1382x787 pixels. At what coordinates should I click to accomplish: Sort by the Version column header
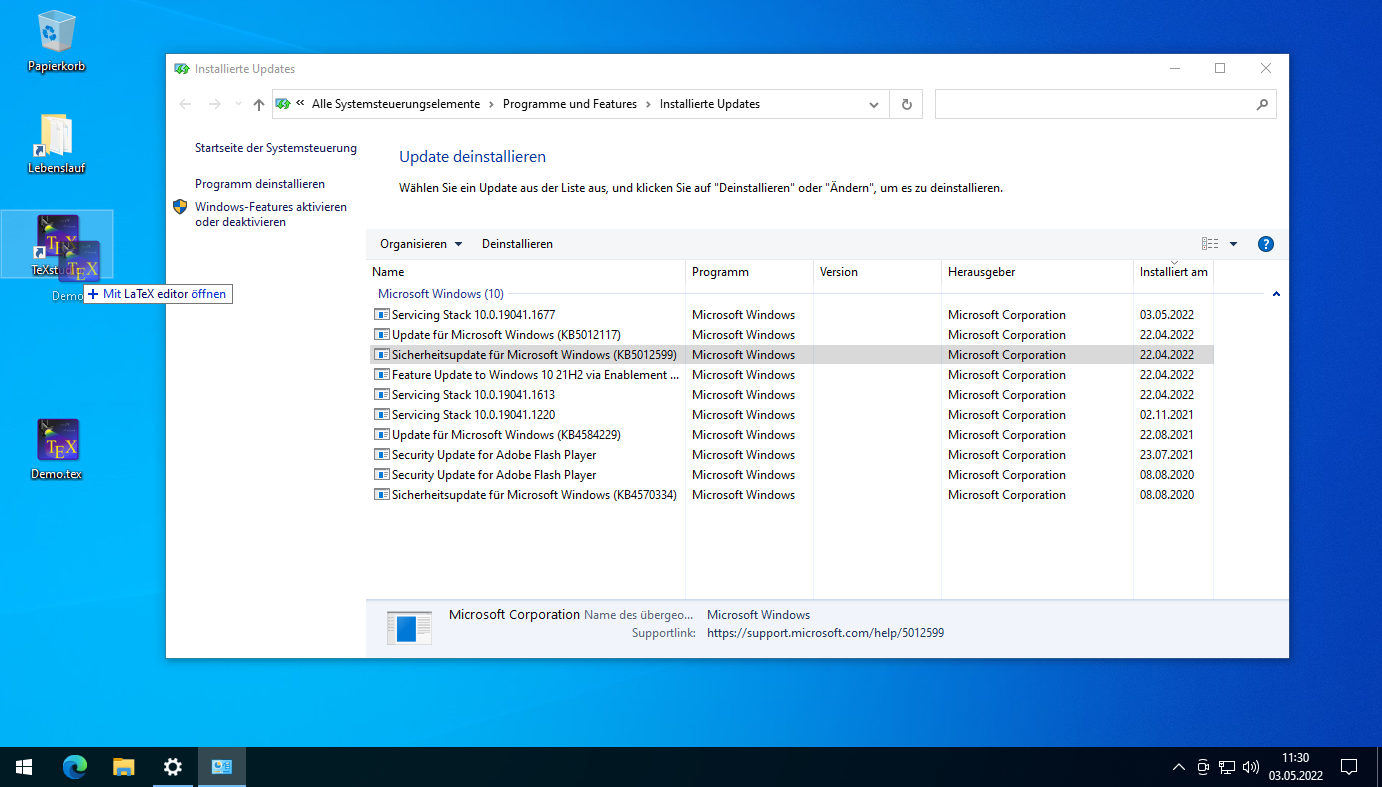coord(877,272)
